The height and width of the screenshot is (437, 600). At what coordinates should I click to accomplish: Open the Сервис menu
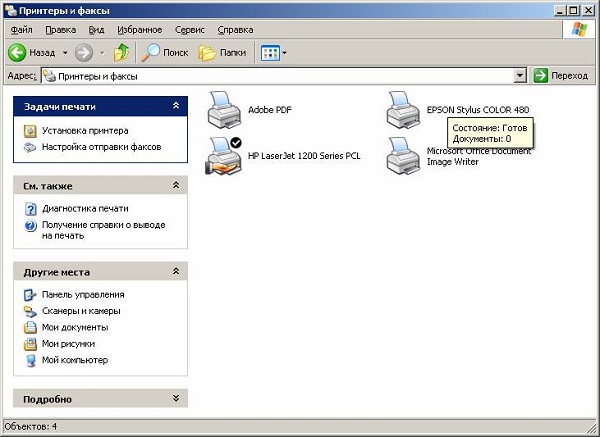tap(189, 30)
